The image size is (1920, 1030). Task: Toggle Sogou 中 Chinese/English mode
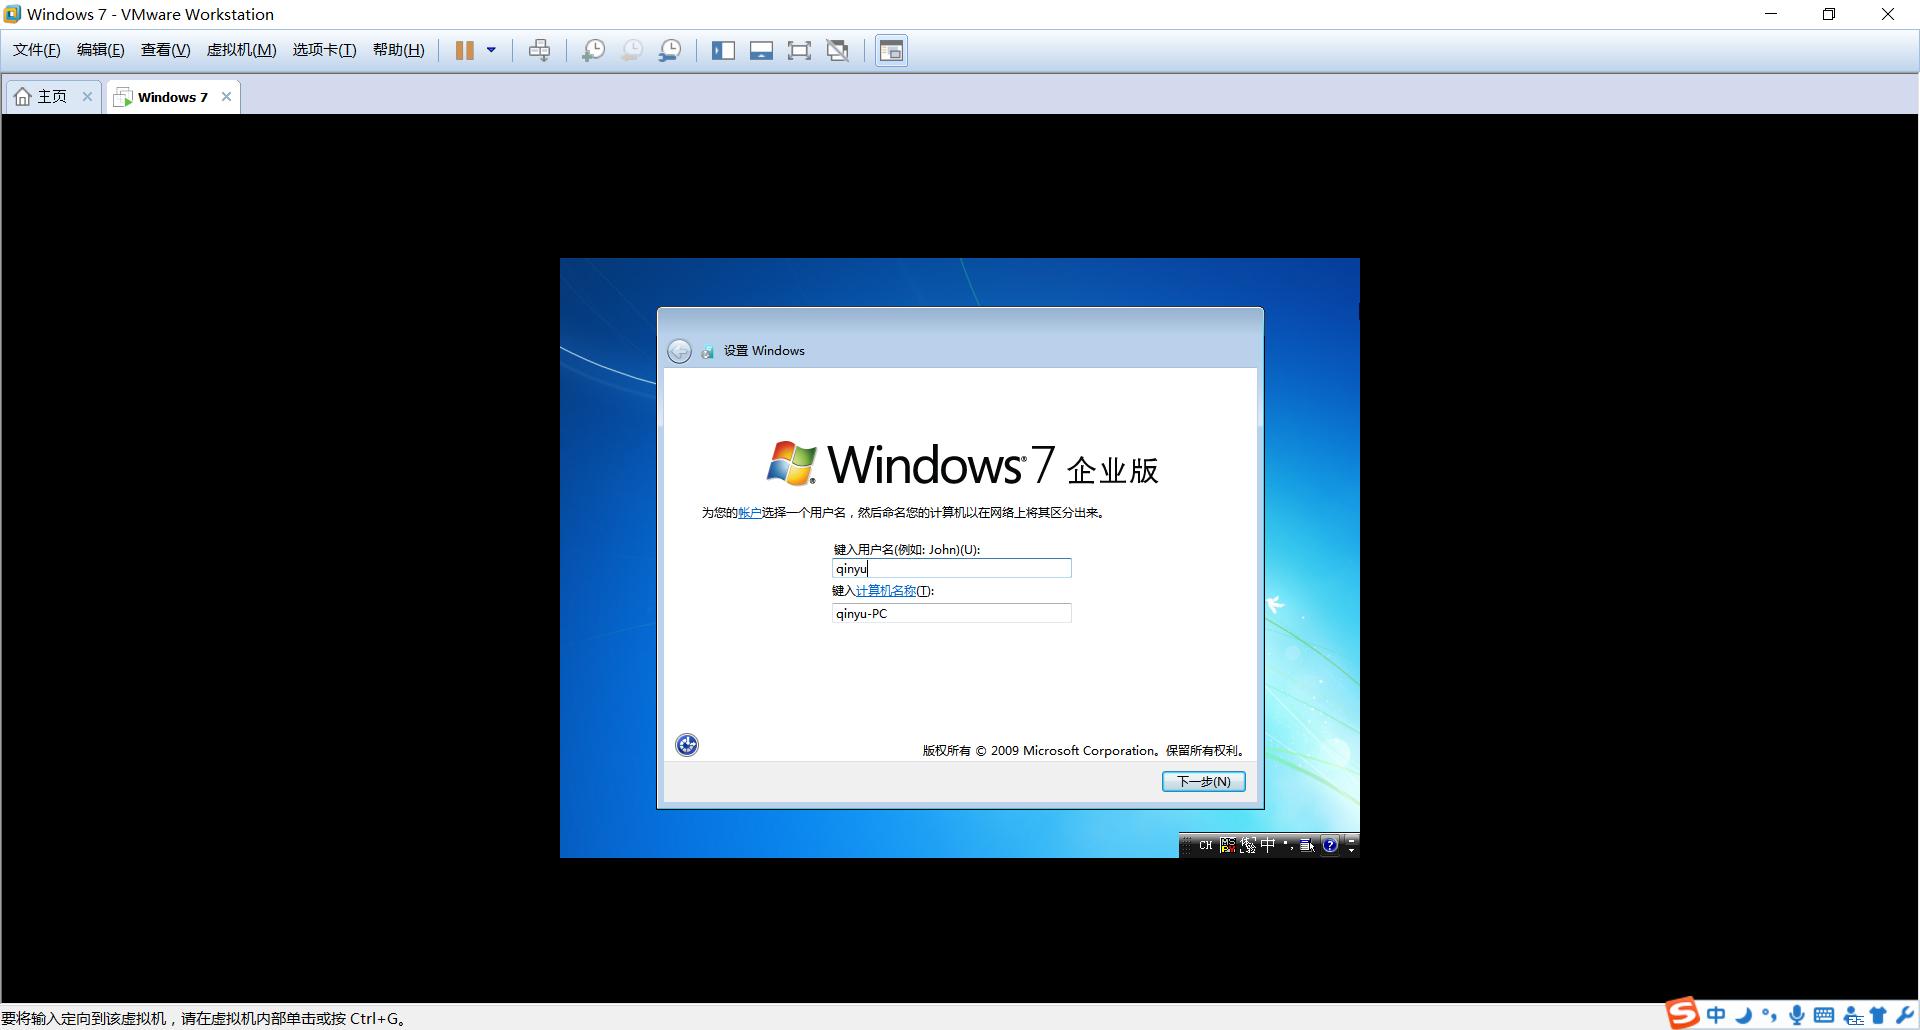[1716, 1015]
